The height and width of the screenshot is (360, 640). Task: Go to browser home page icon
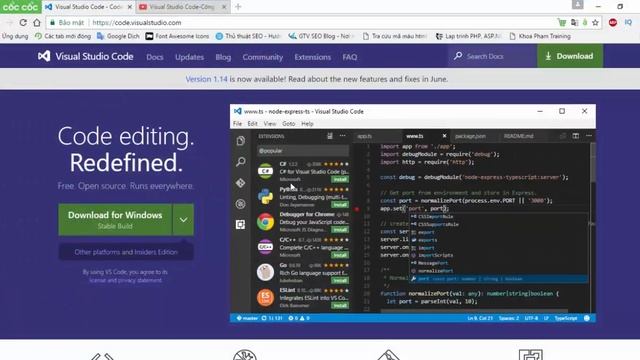click(37, 23)
